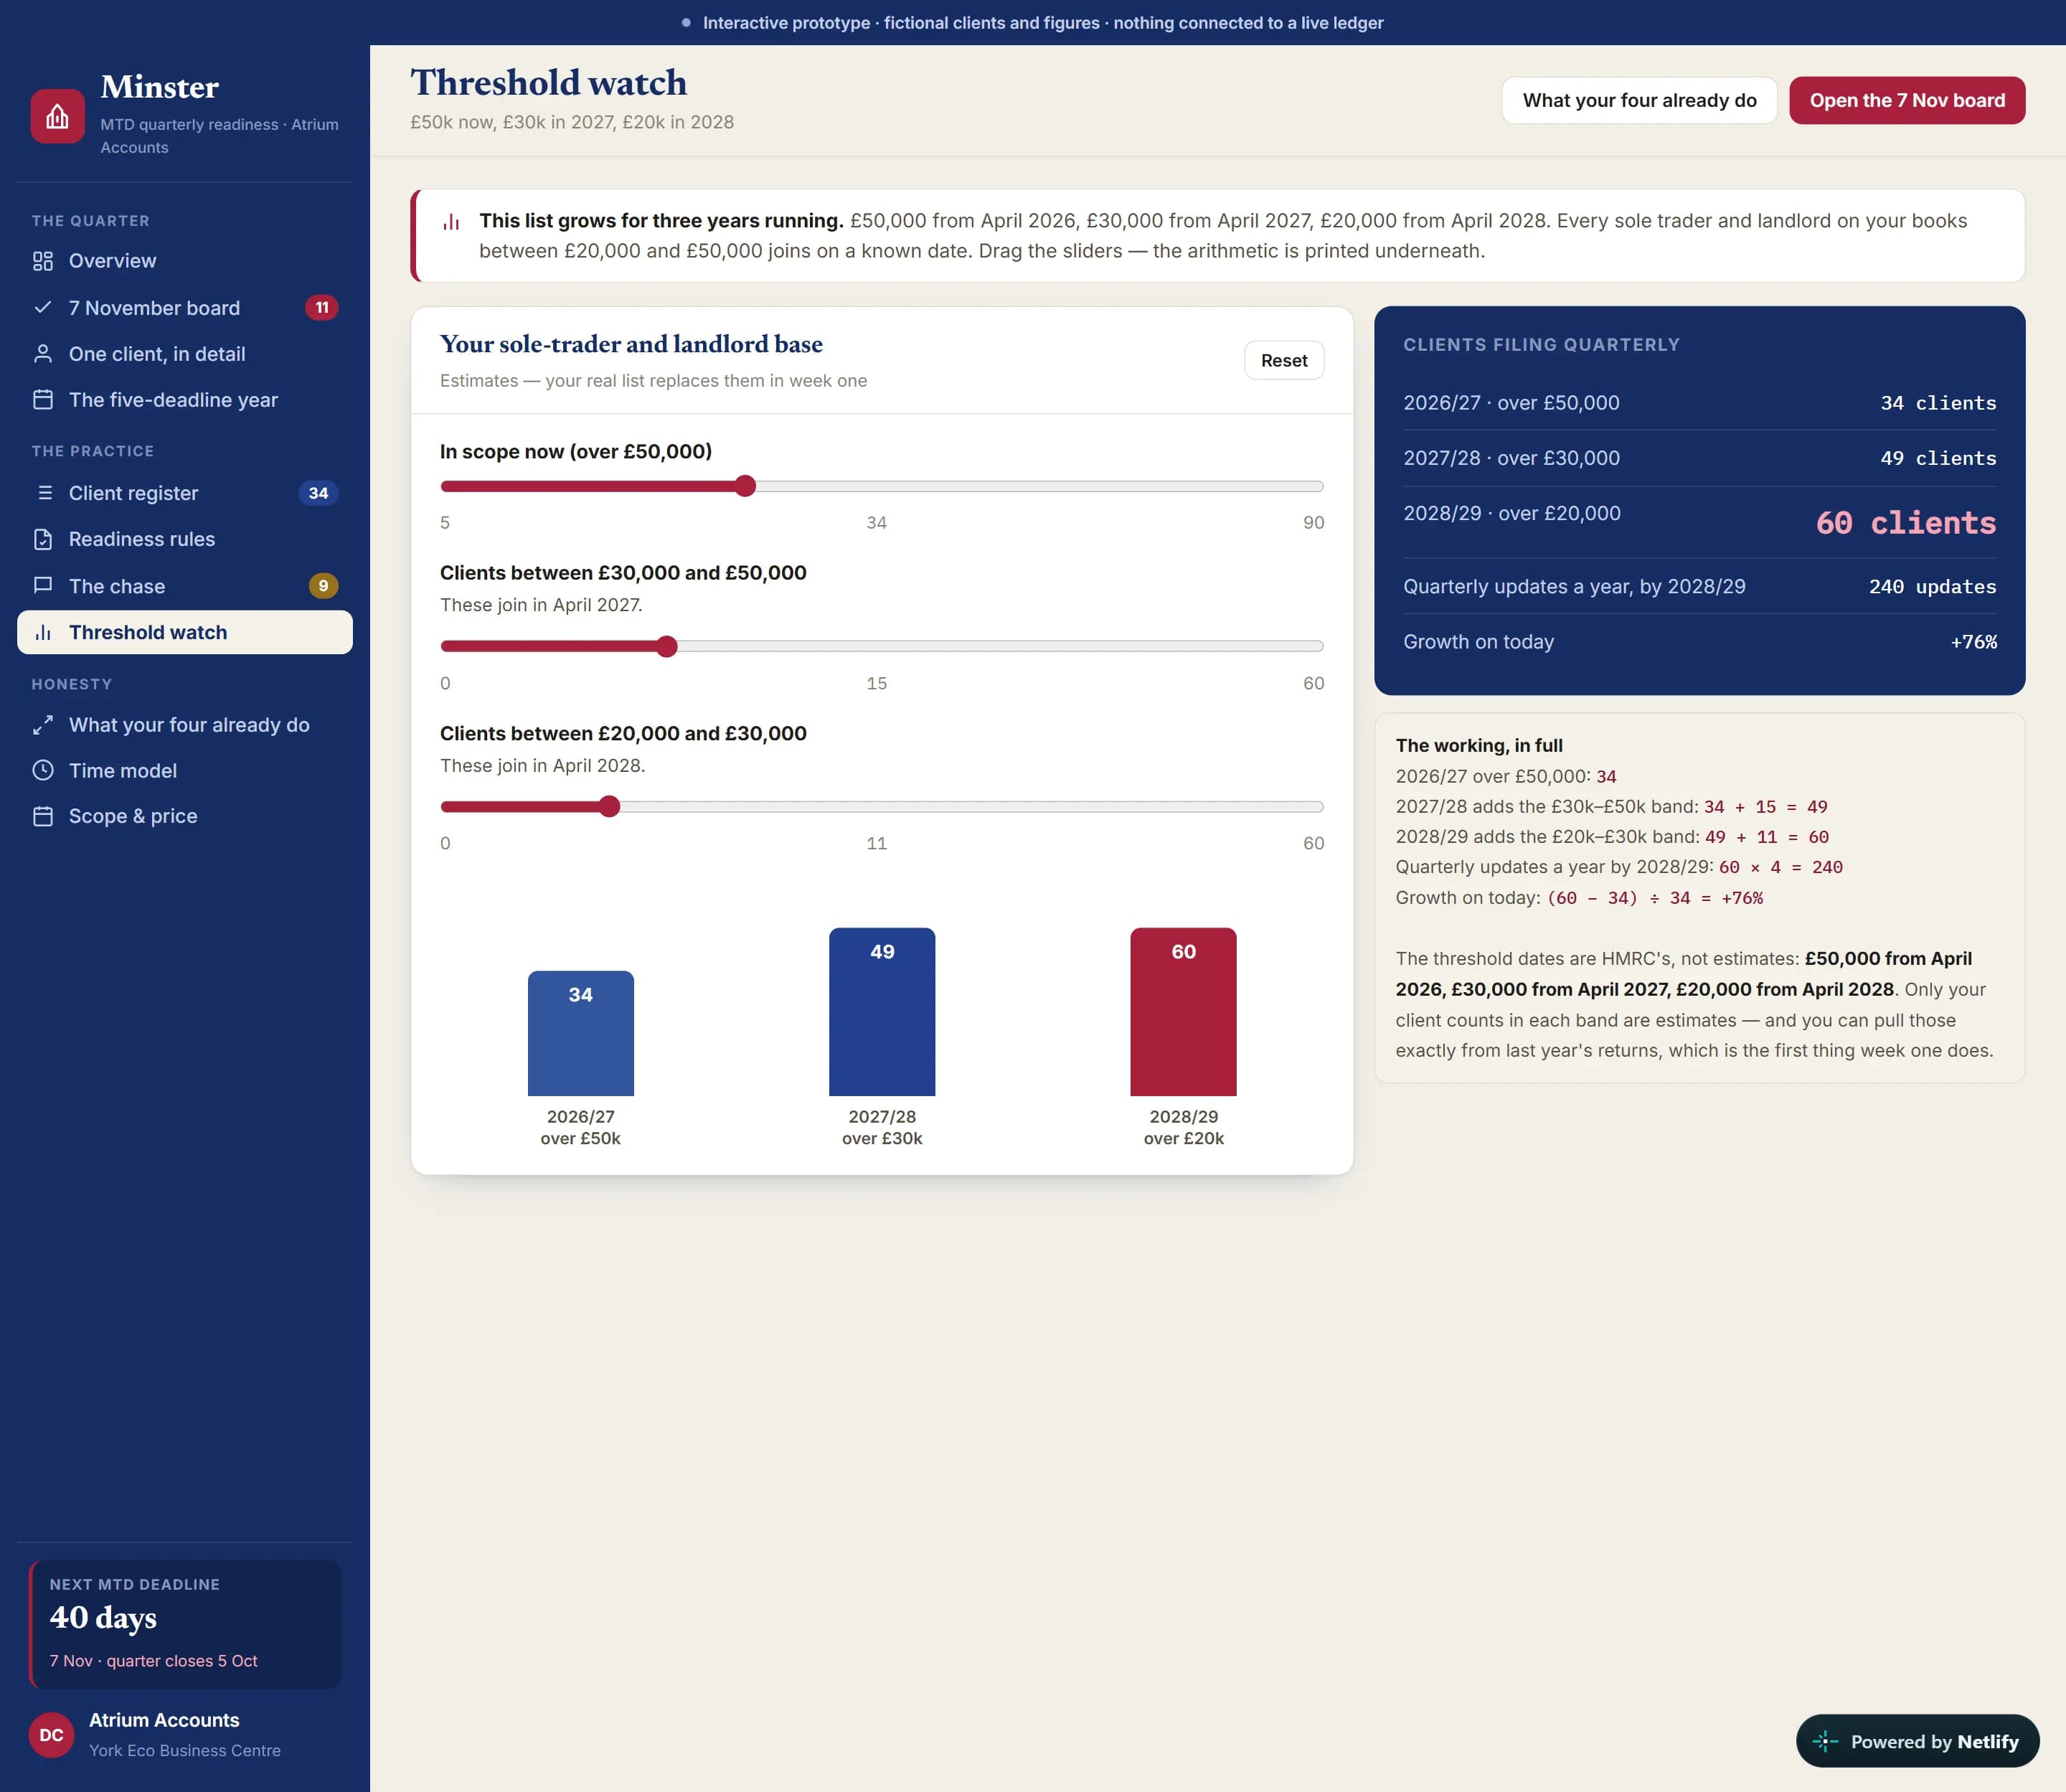The image size is (2066, 1792).
Task: Select The five-deadline year
Action: (185, 400)
